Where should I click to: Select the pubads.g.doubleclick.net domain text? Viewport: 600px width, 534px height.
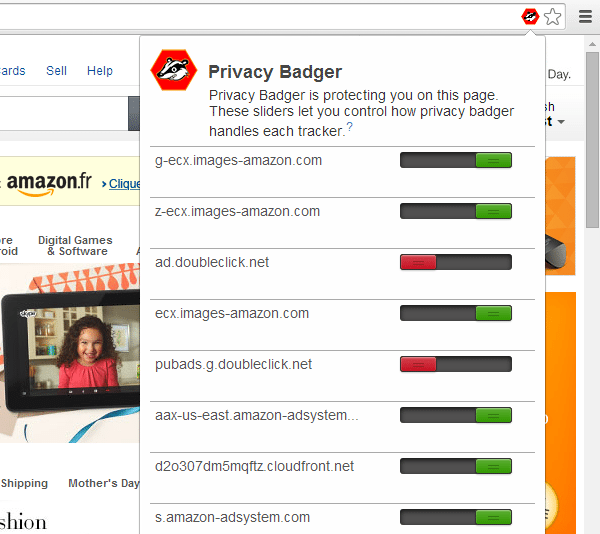(x=233, y=365)
